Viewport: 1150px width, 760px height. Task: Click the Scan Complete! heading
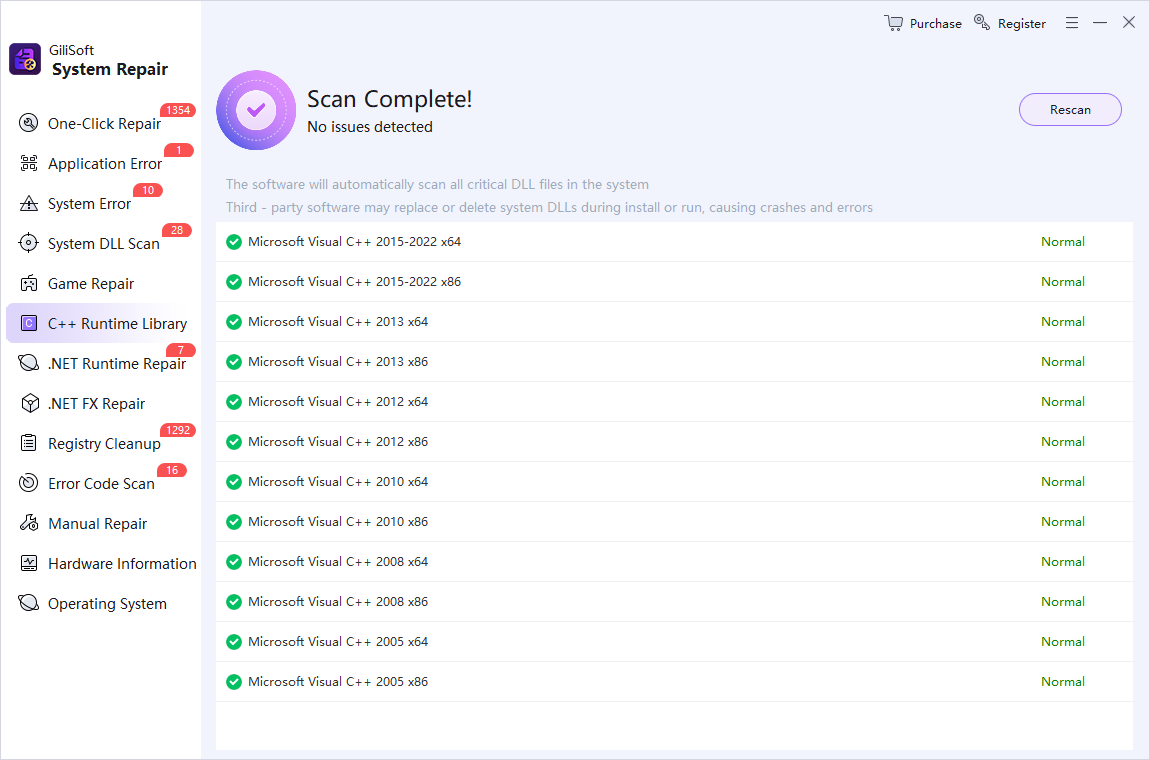point(389,99)
